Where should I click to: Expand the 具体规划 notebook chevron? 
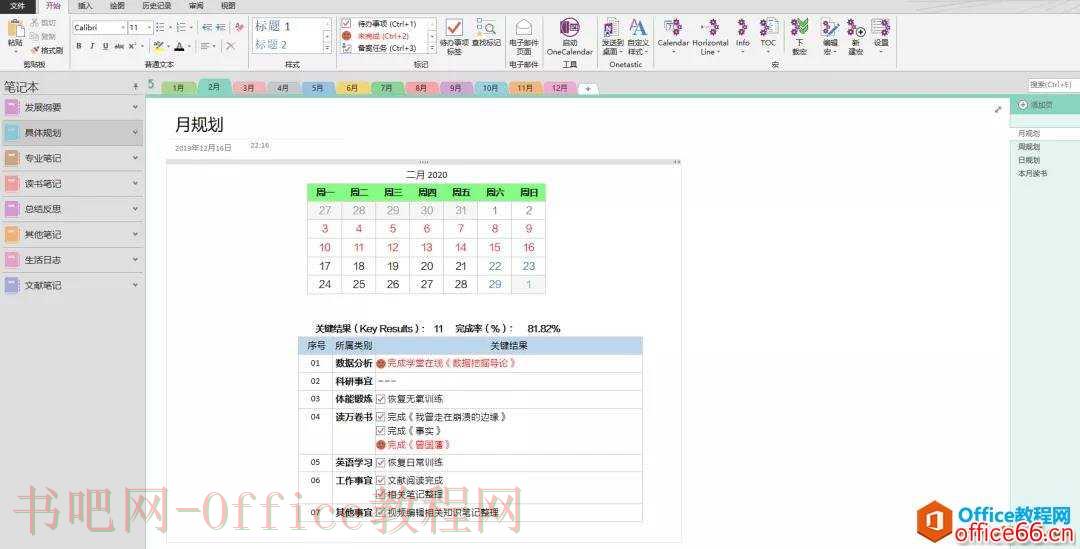(135, 132)
